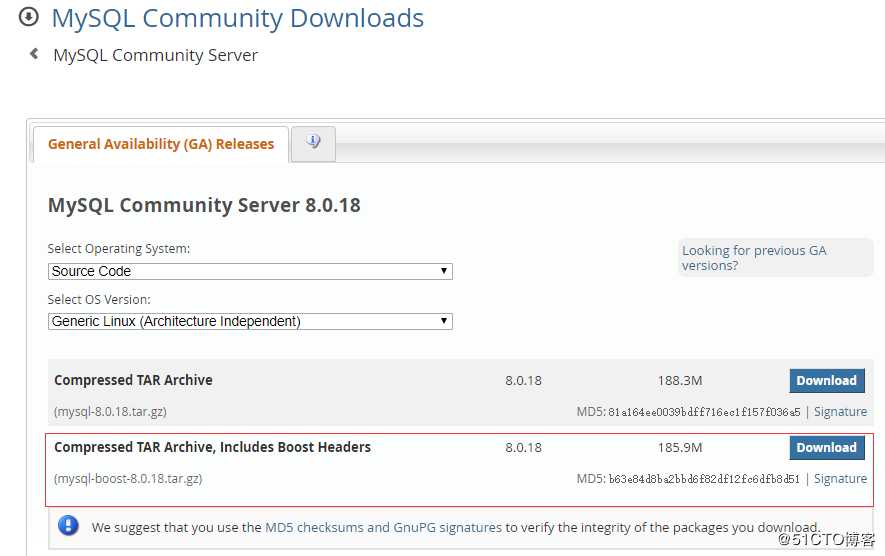Click the download circle icon beside page title
The height and width of the screenshot is (556, 885).
(29, 17)
